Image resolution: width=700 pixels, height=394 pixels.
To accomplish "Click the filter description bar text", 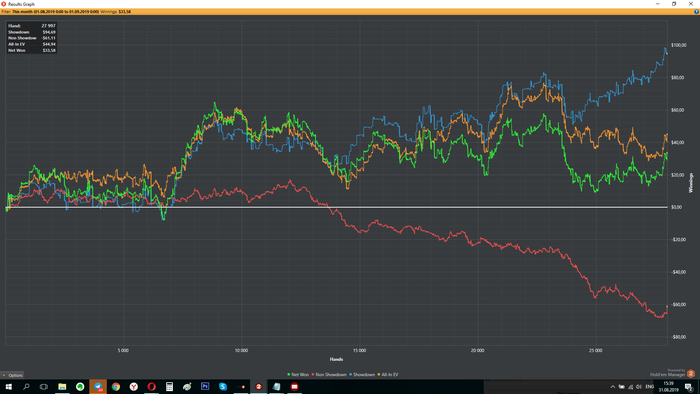I will tap(66, 12).
